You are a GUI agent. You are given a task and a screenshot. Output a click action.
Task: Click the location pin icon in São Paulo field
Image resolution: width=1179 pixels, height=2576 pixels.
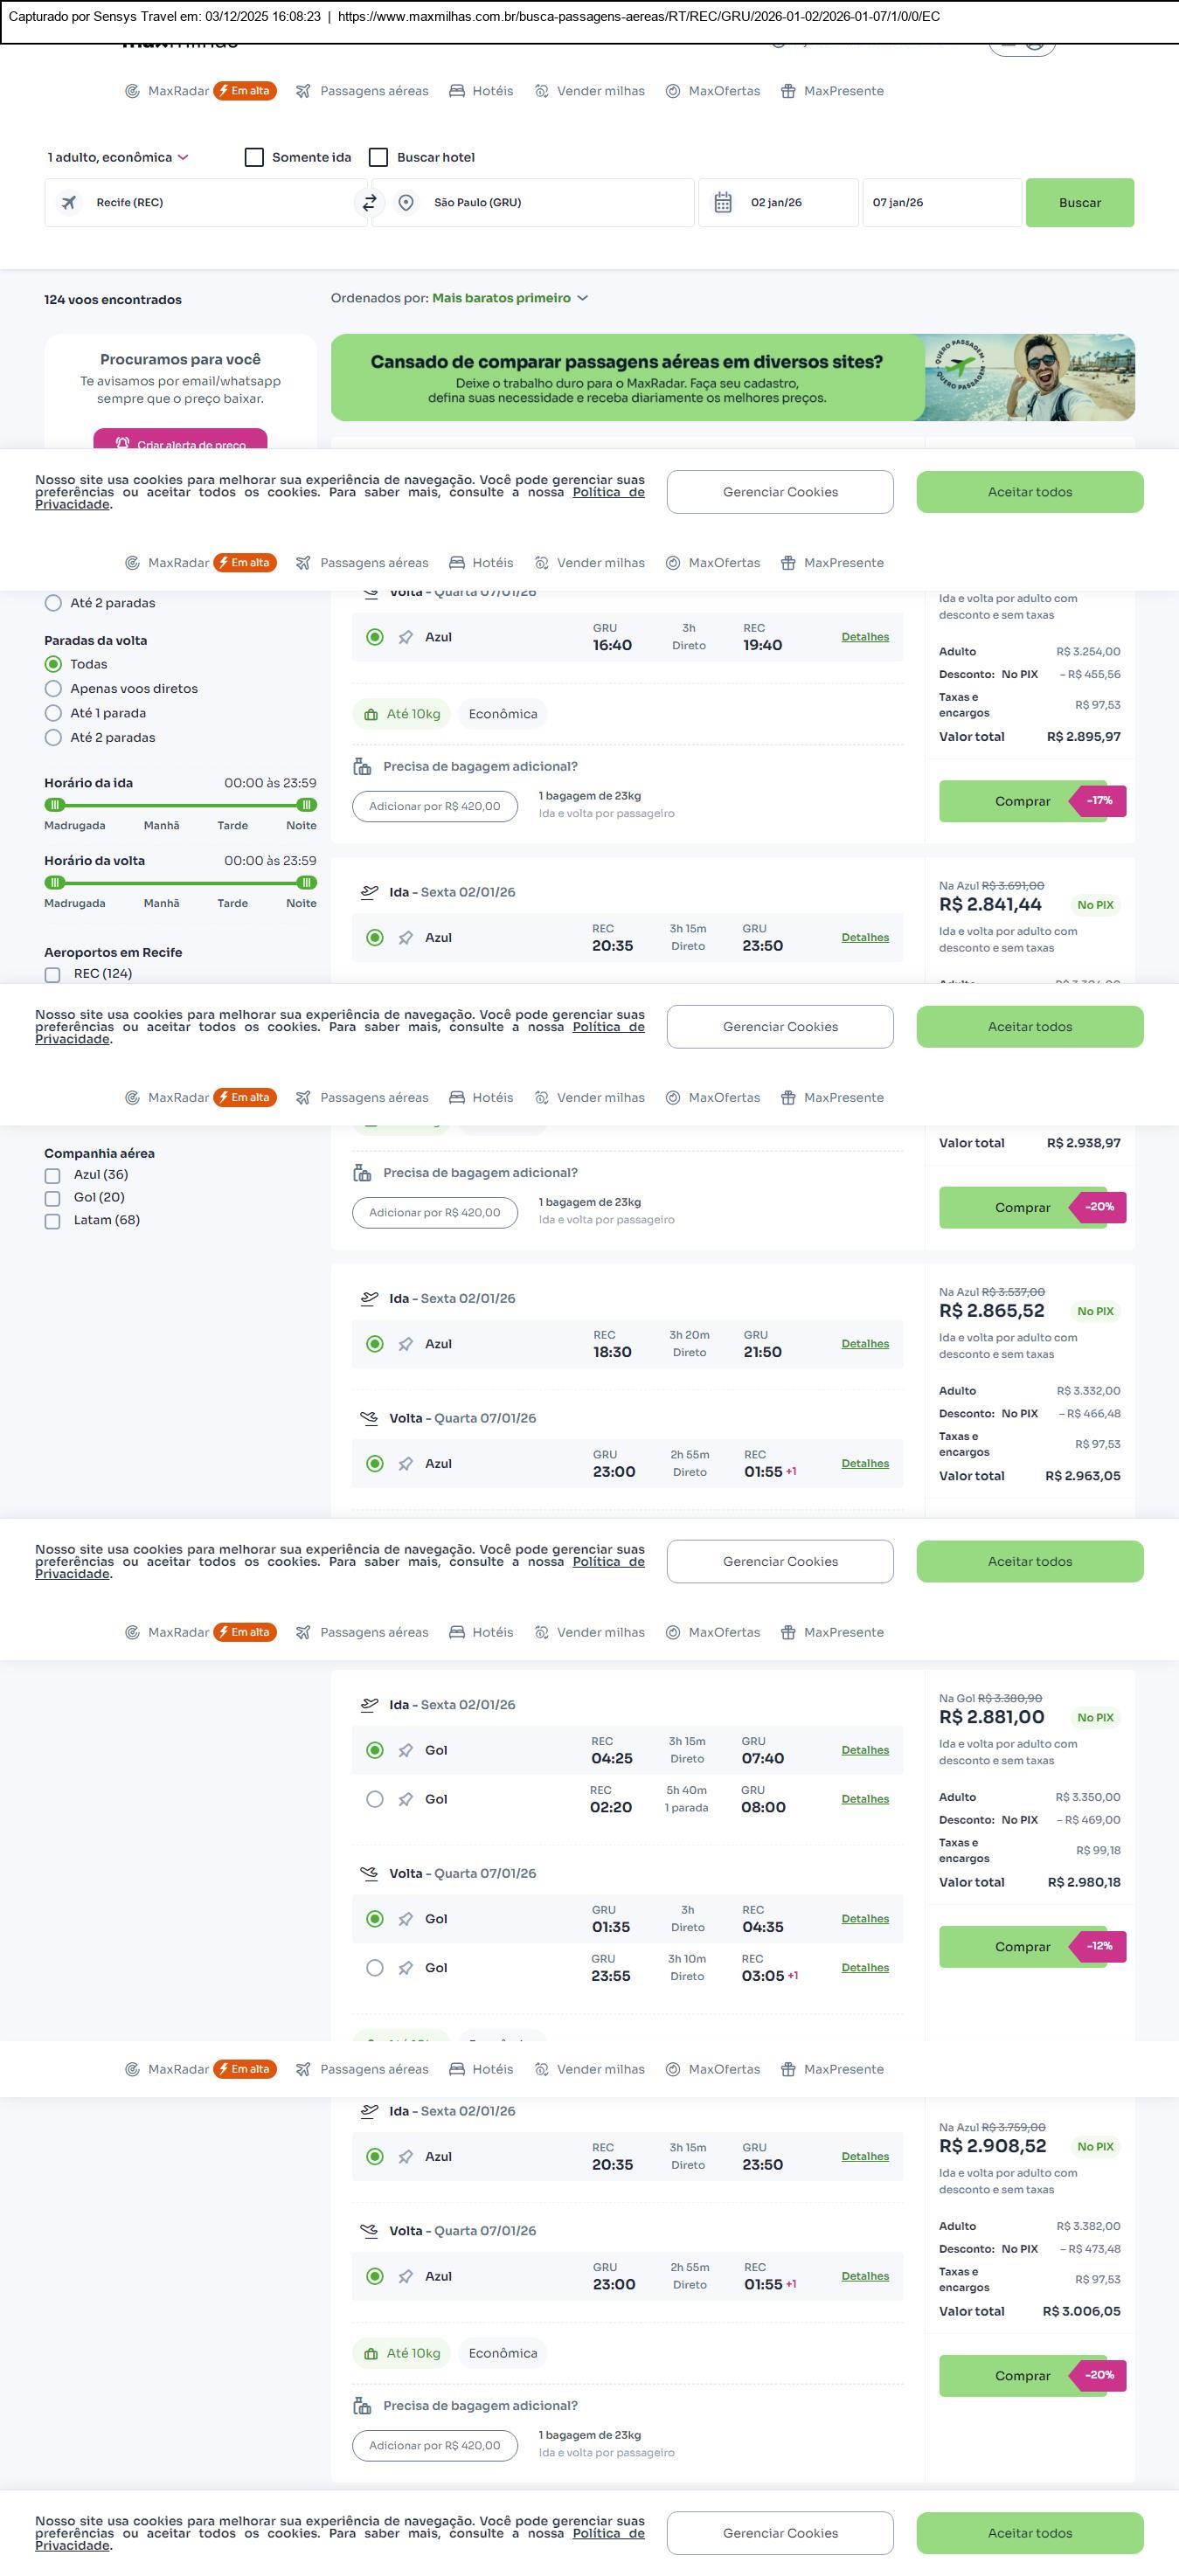(x=406, y=203)
